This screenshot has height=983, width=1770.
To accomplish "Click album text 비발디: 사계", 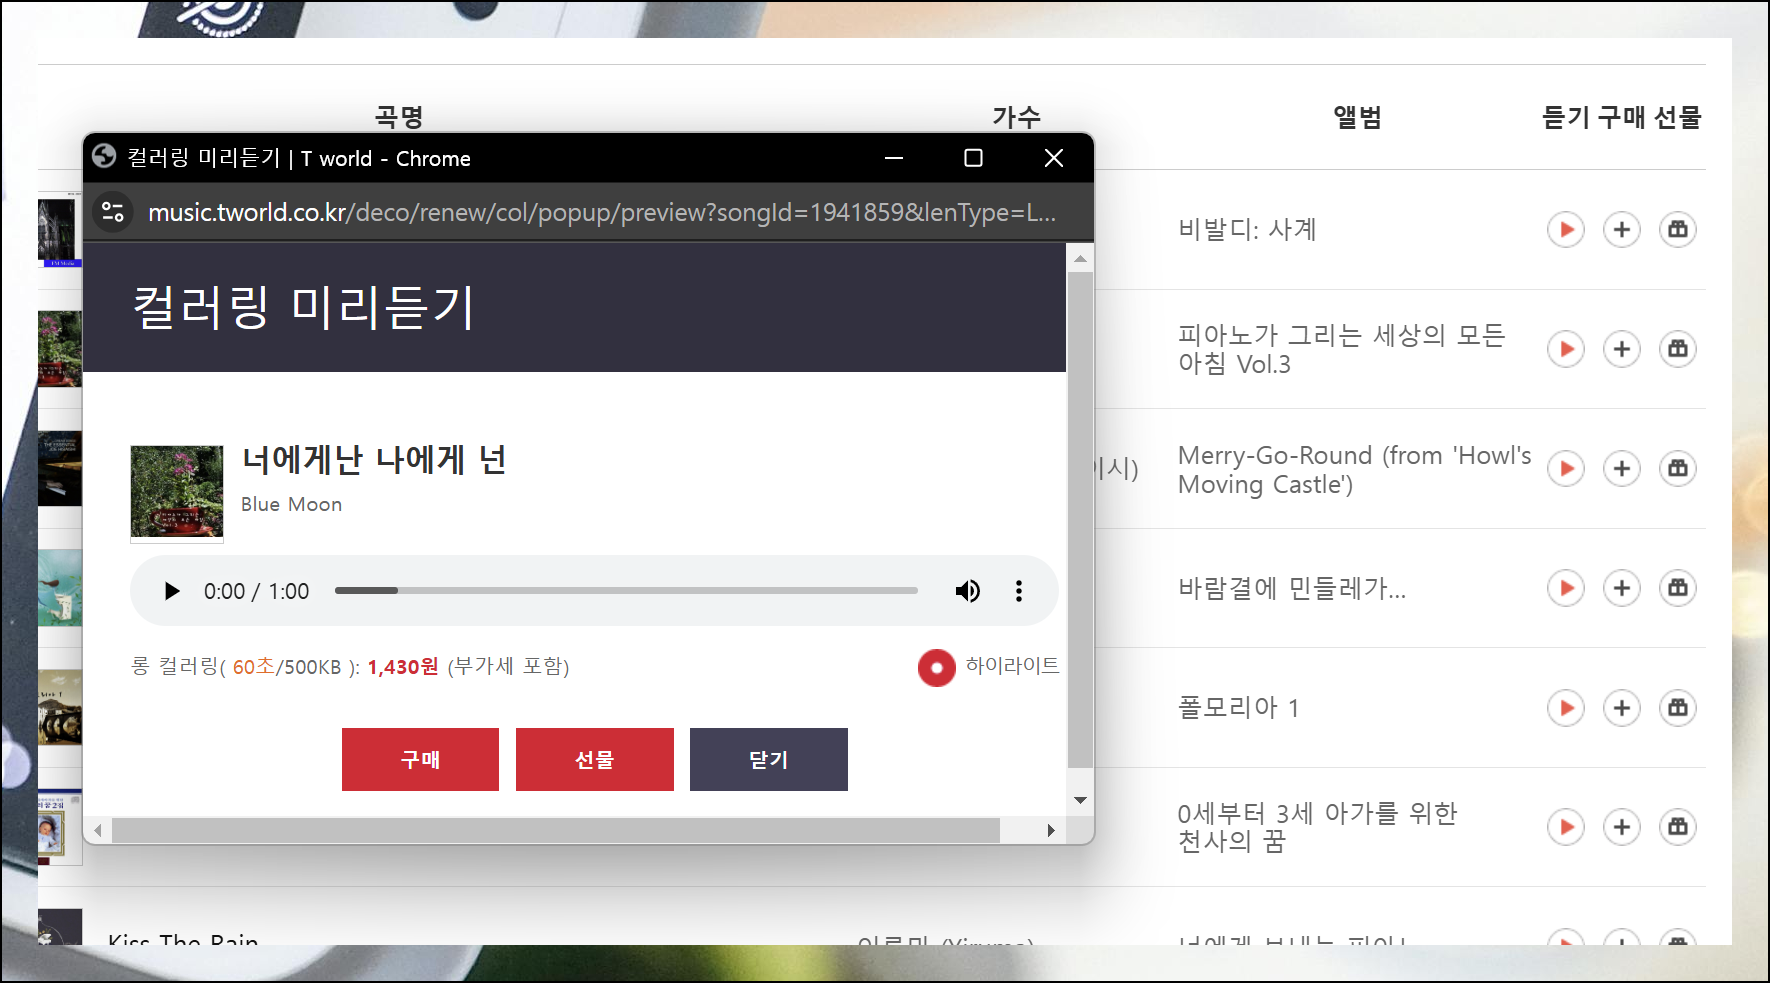I will [1247, 230].
